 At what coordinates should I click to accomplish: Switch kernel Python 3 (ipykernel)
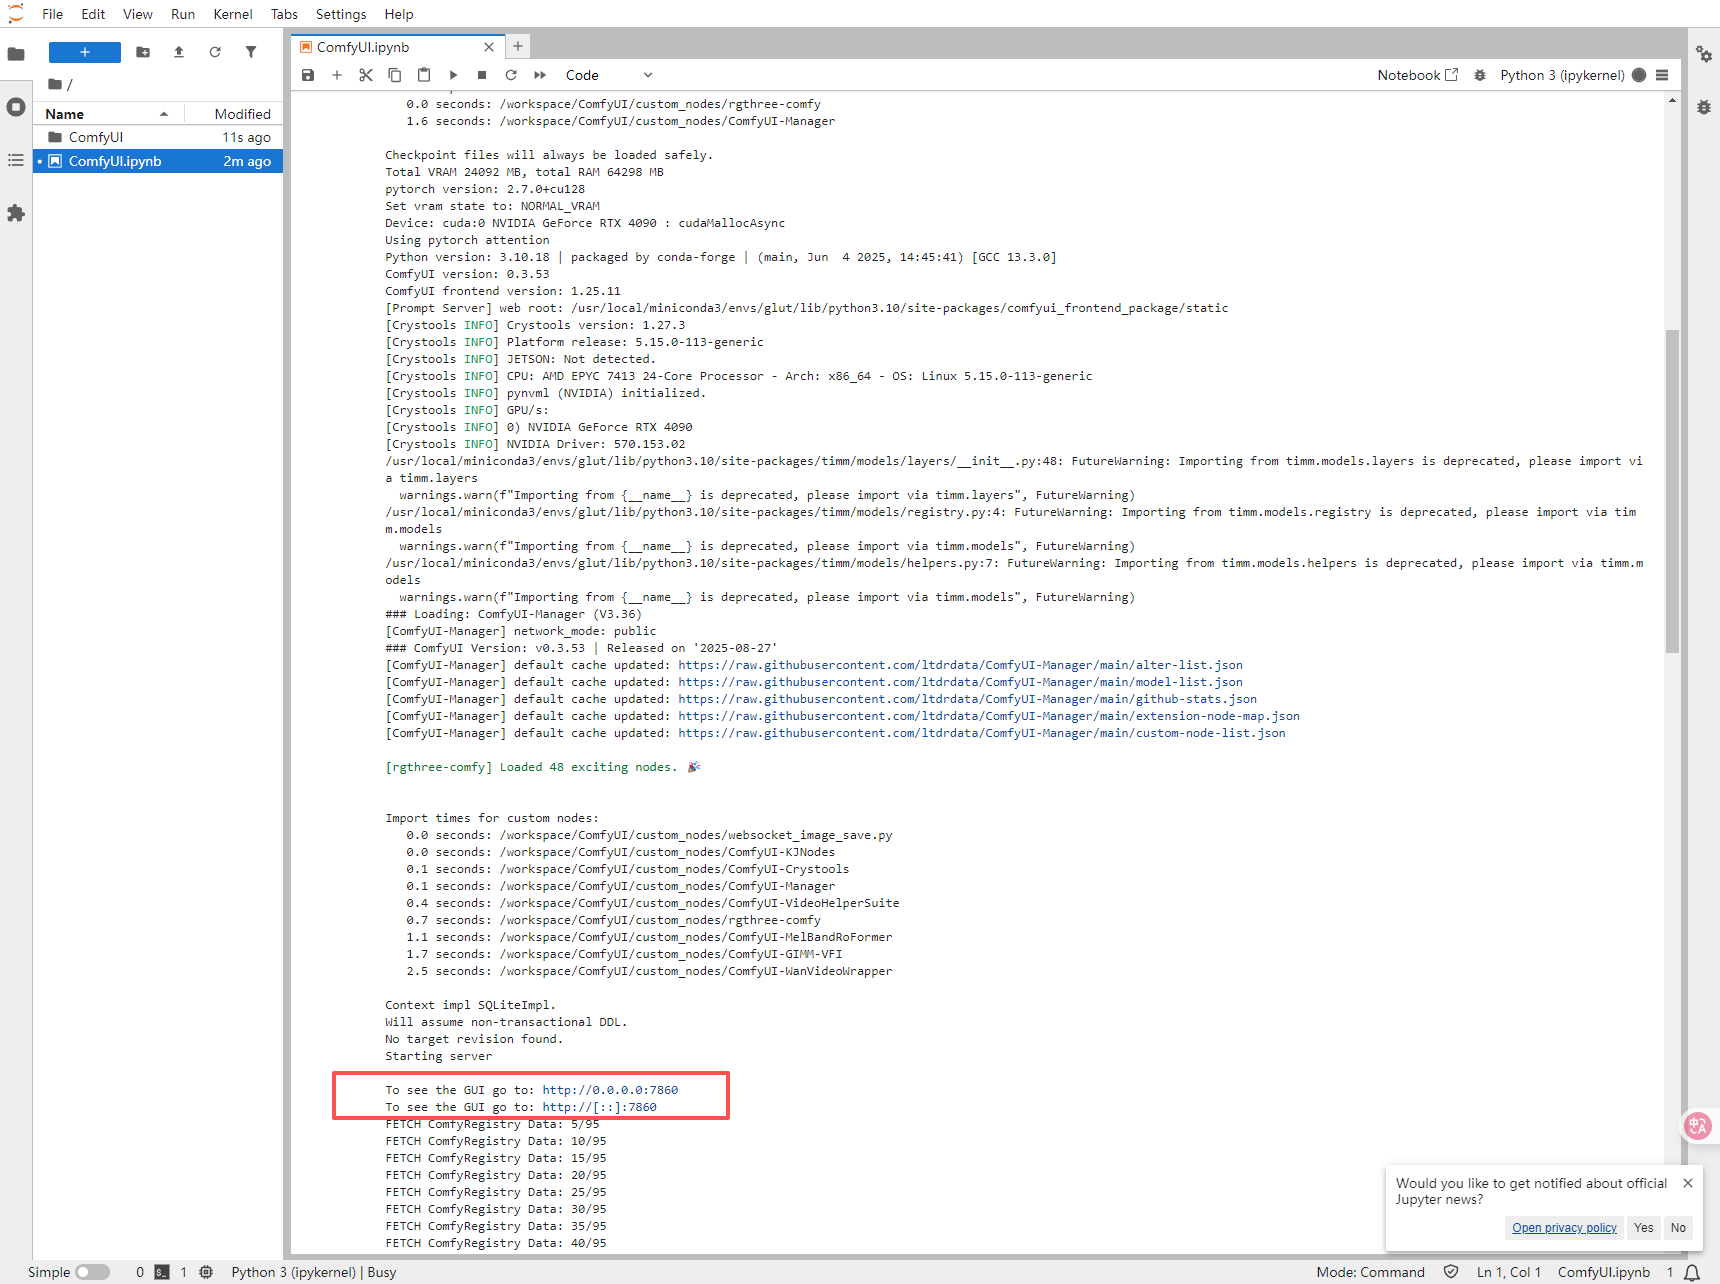[1562, 75]
